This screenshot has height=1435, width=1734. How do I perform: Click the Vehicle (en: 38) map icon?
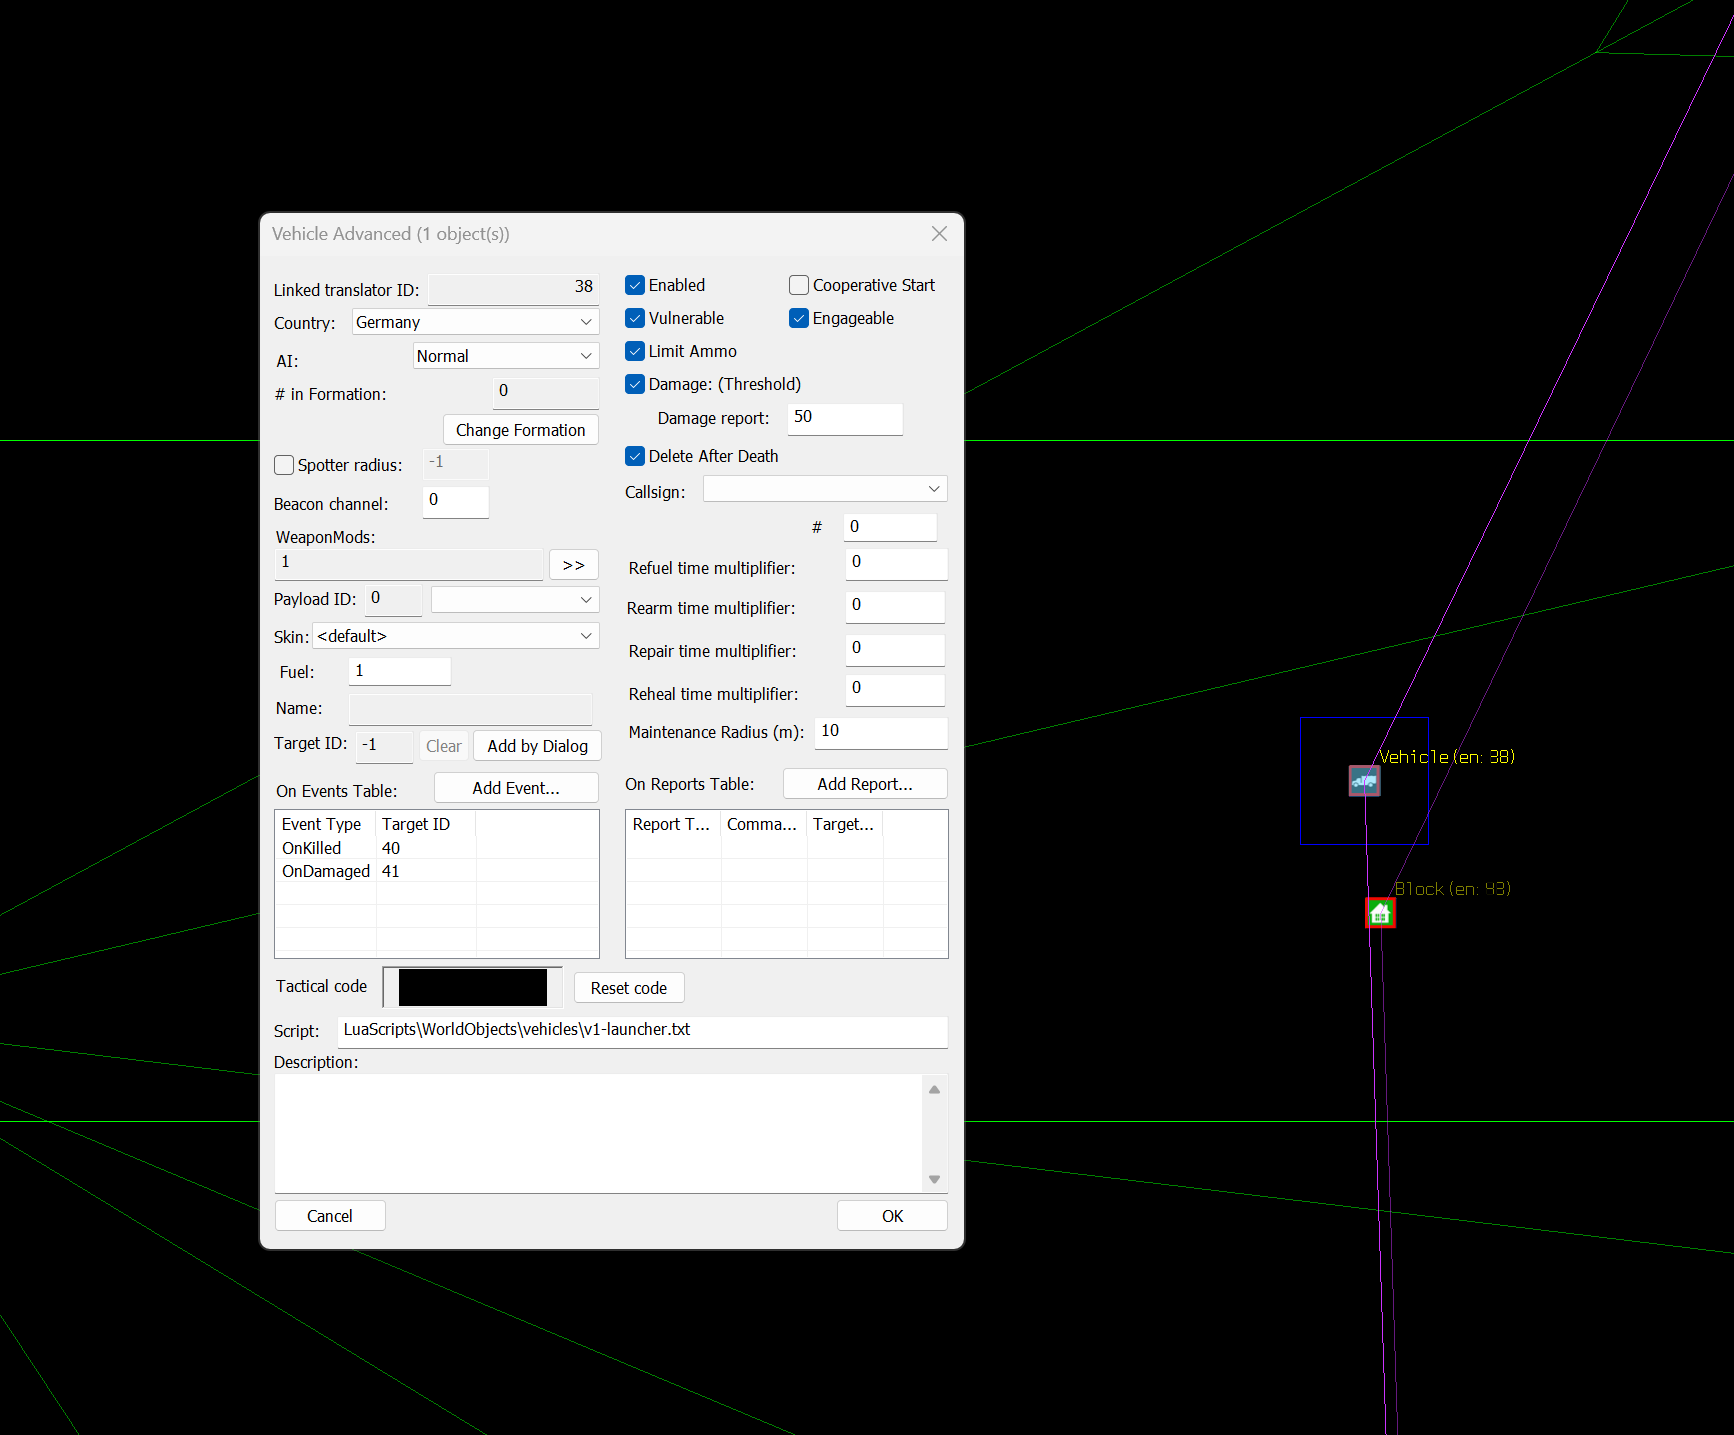(1364, 781)
